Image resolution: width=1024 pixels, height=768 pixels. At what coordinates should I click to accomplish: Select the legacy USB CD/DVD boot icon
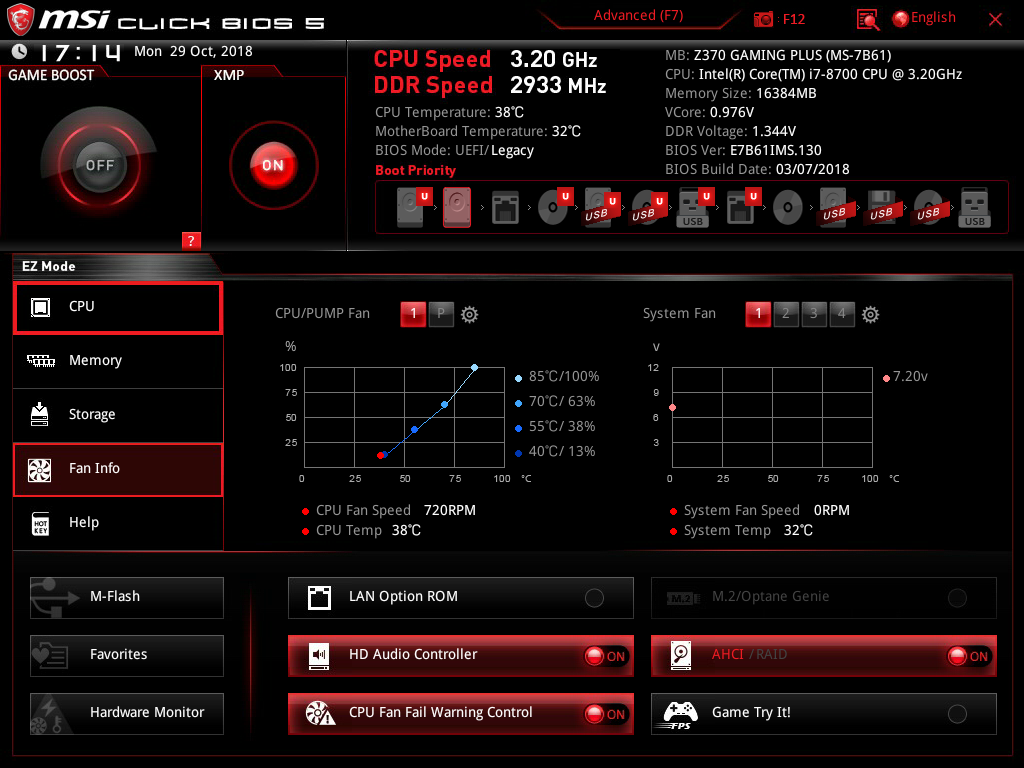(929, 208)
